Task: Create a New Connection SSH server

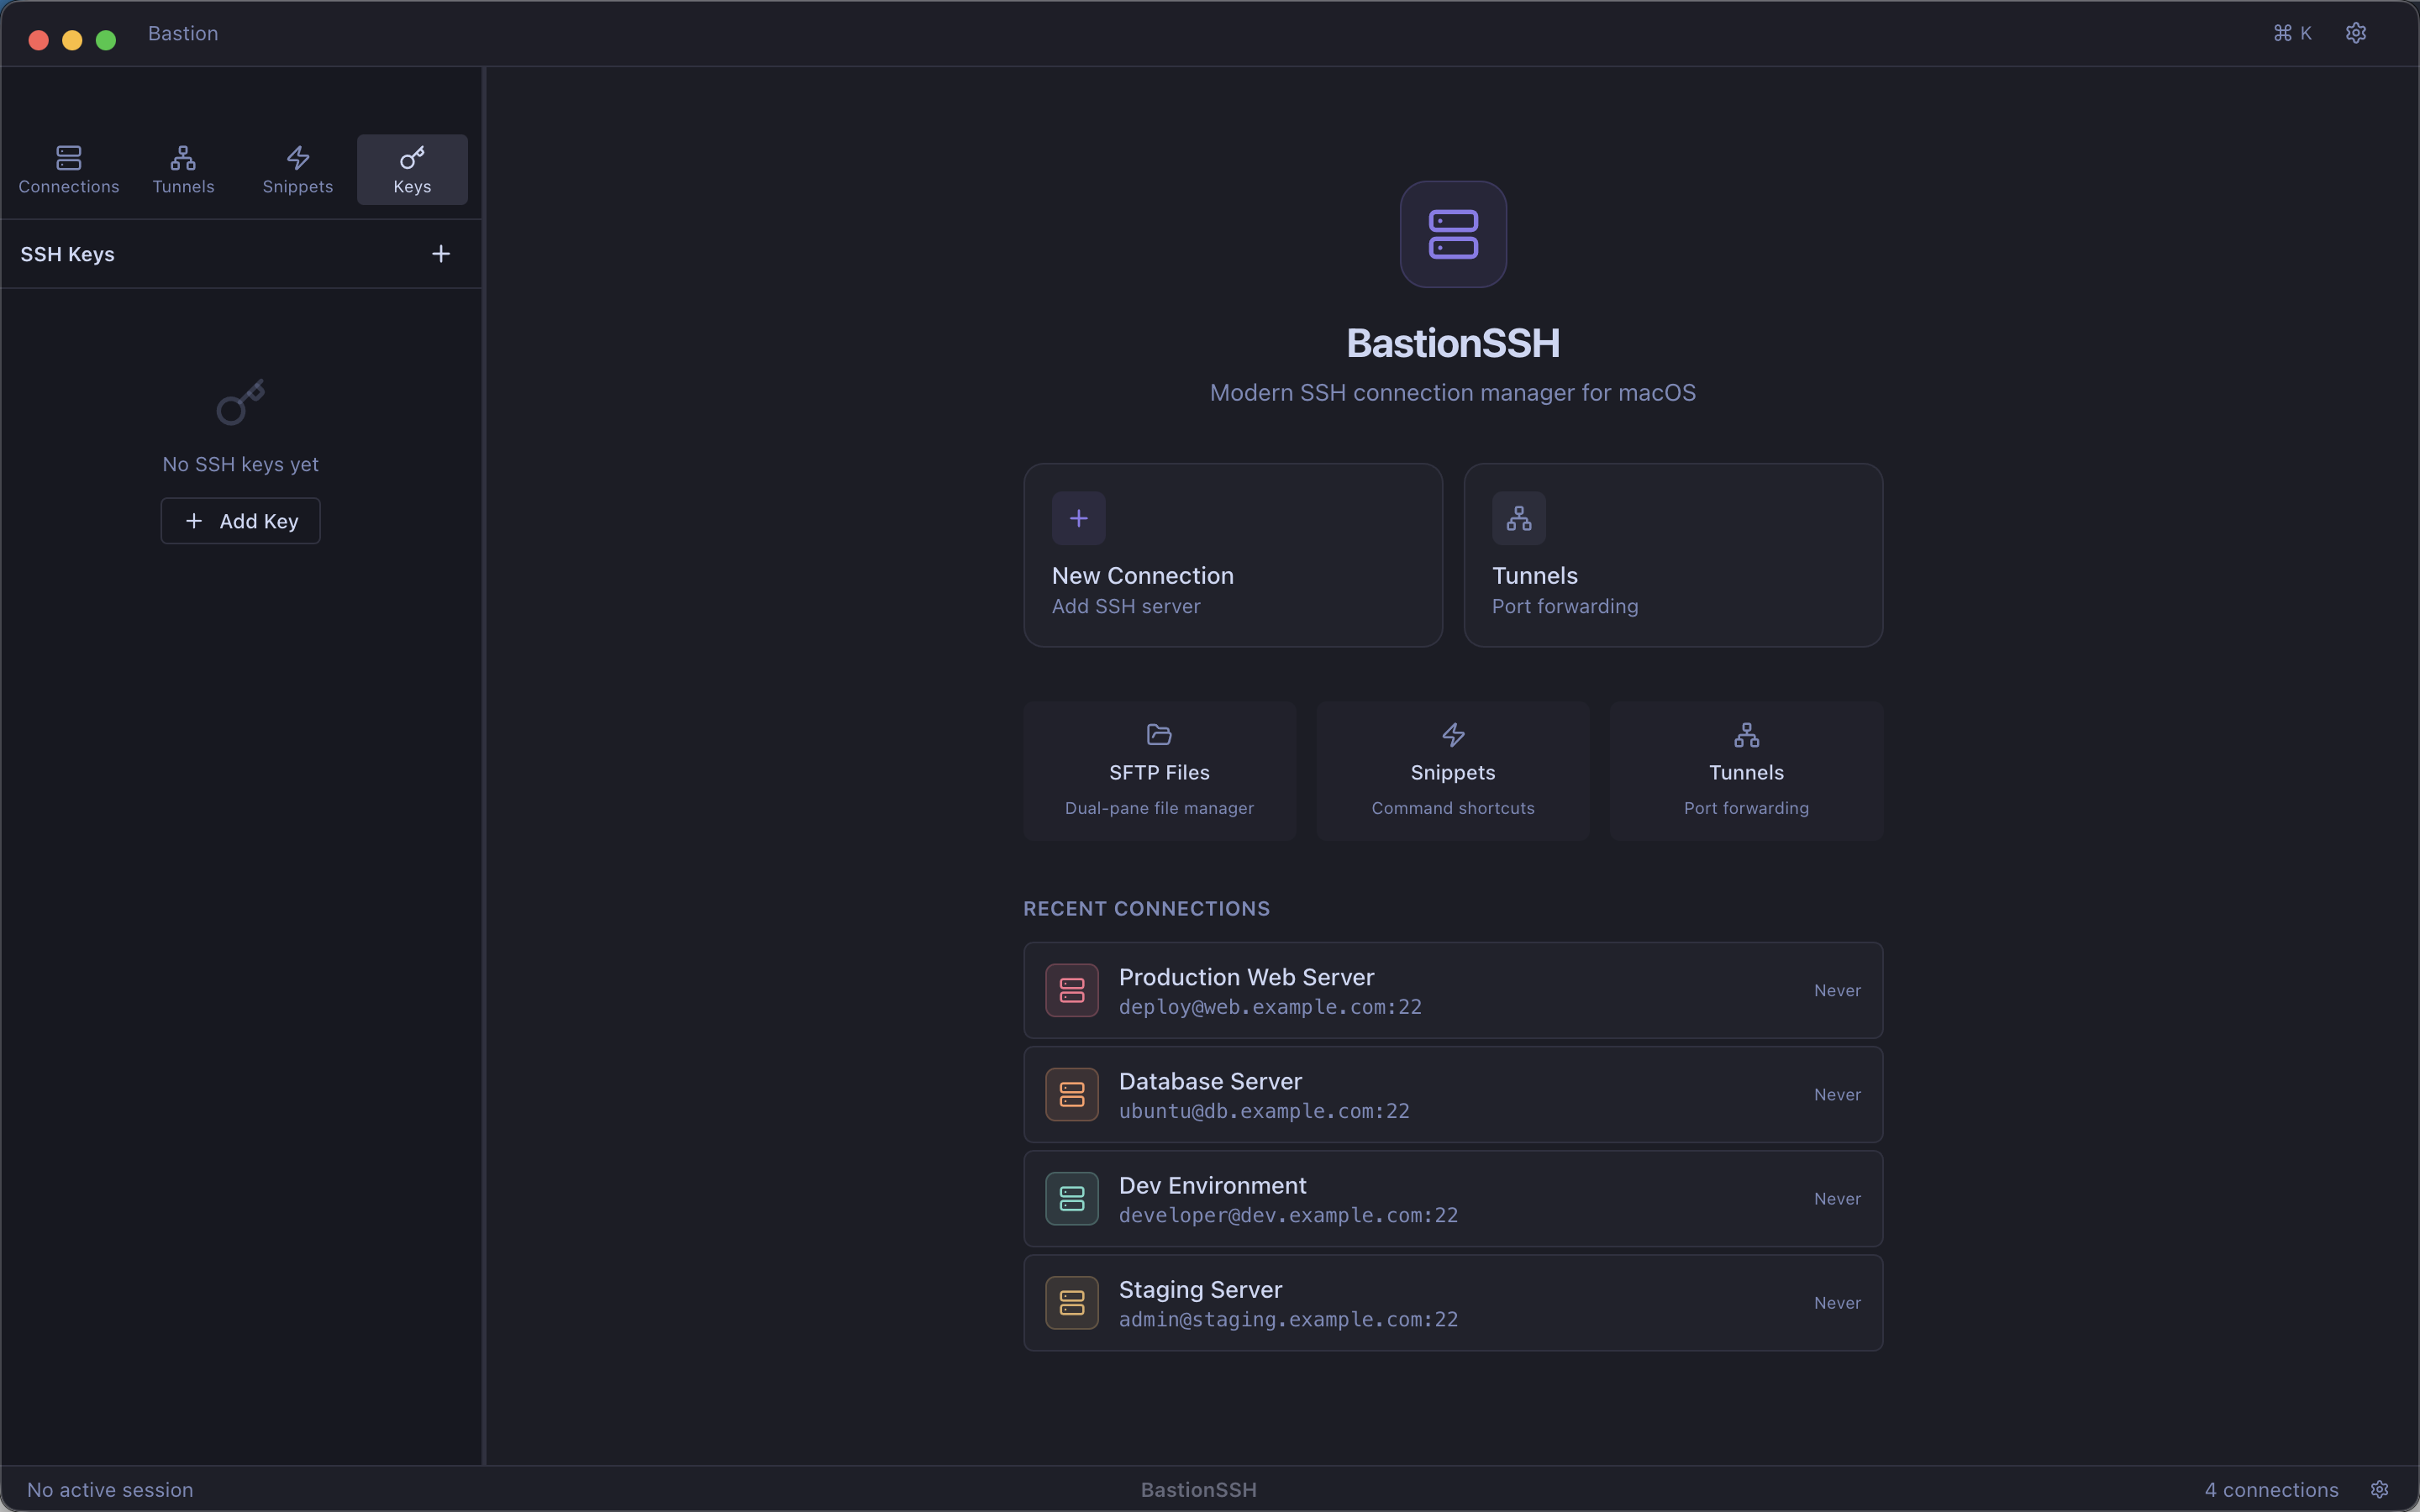Action: 1232,555
